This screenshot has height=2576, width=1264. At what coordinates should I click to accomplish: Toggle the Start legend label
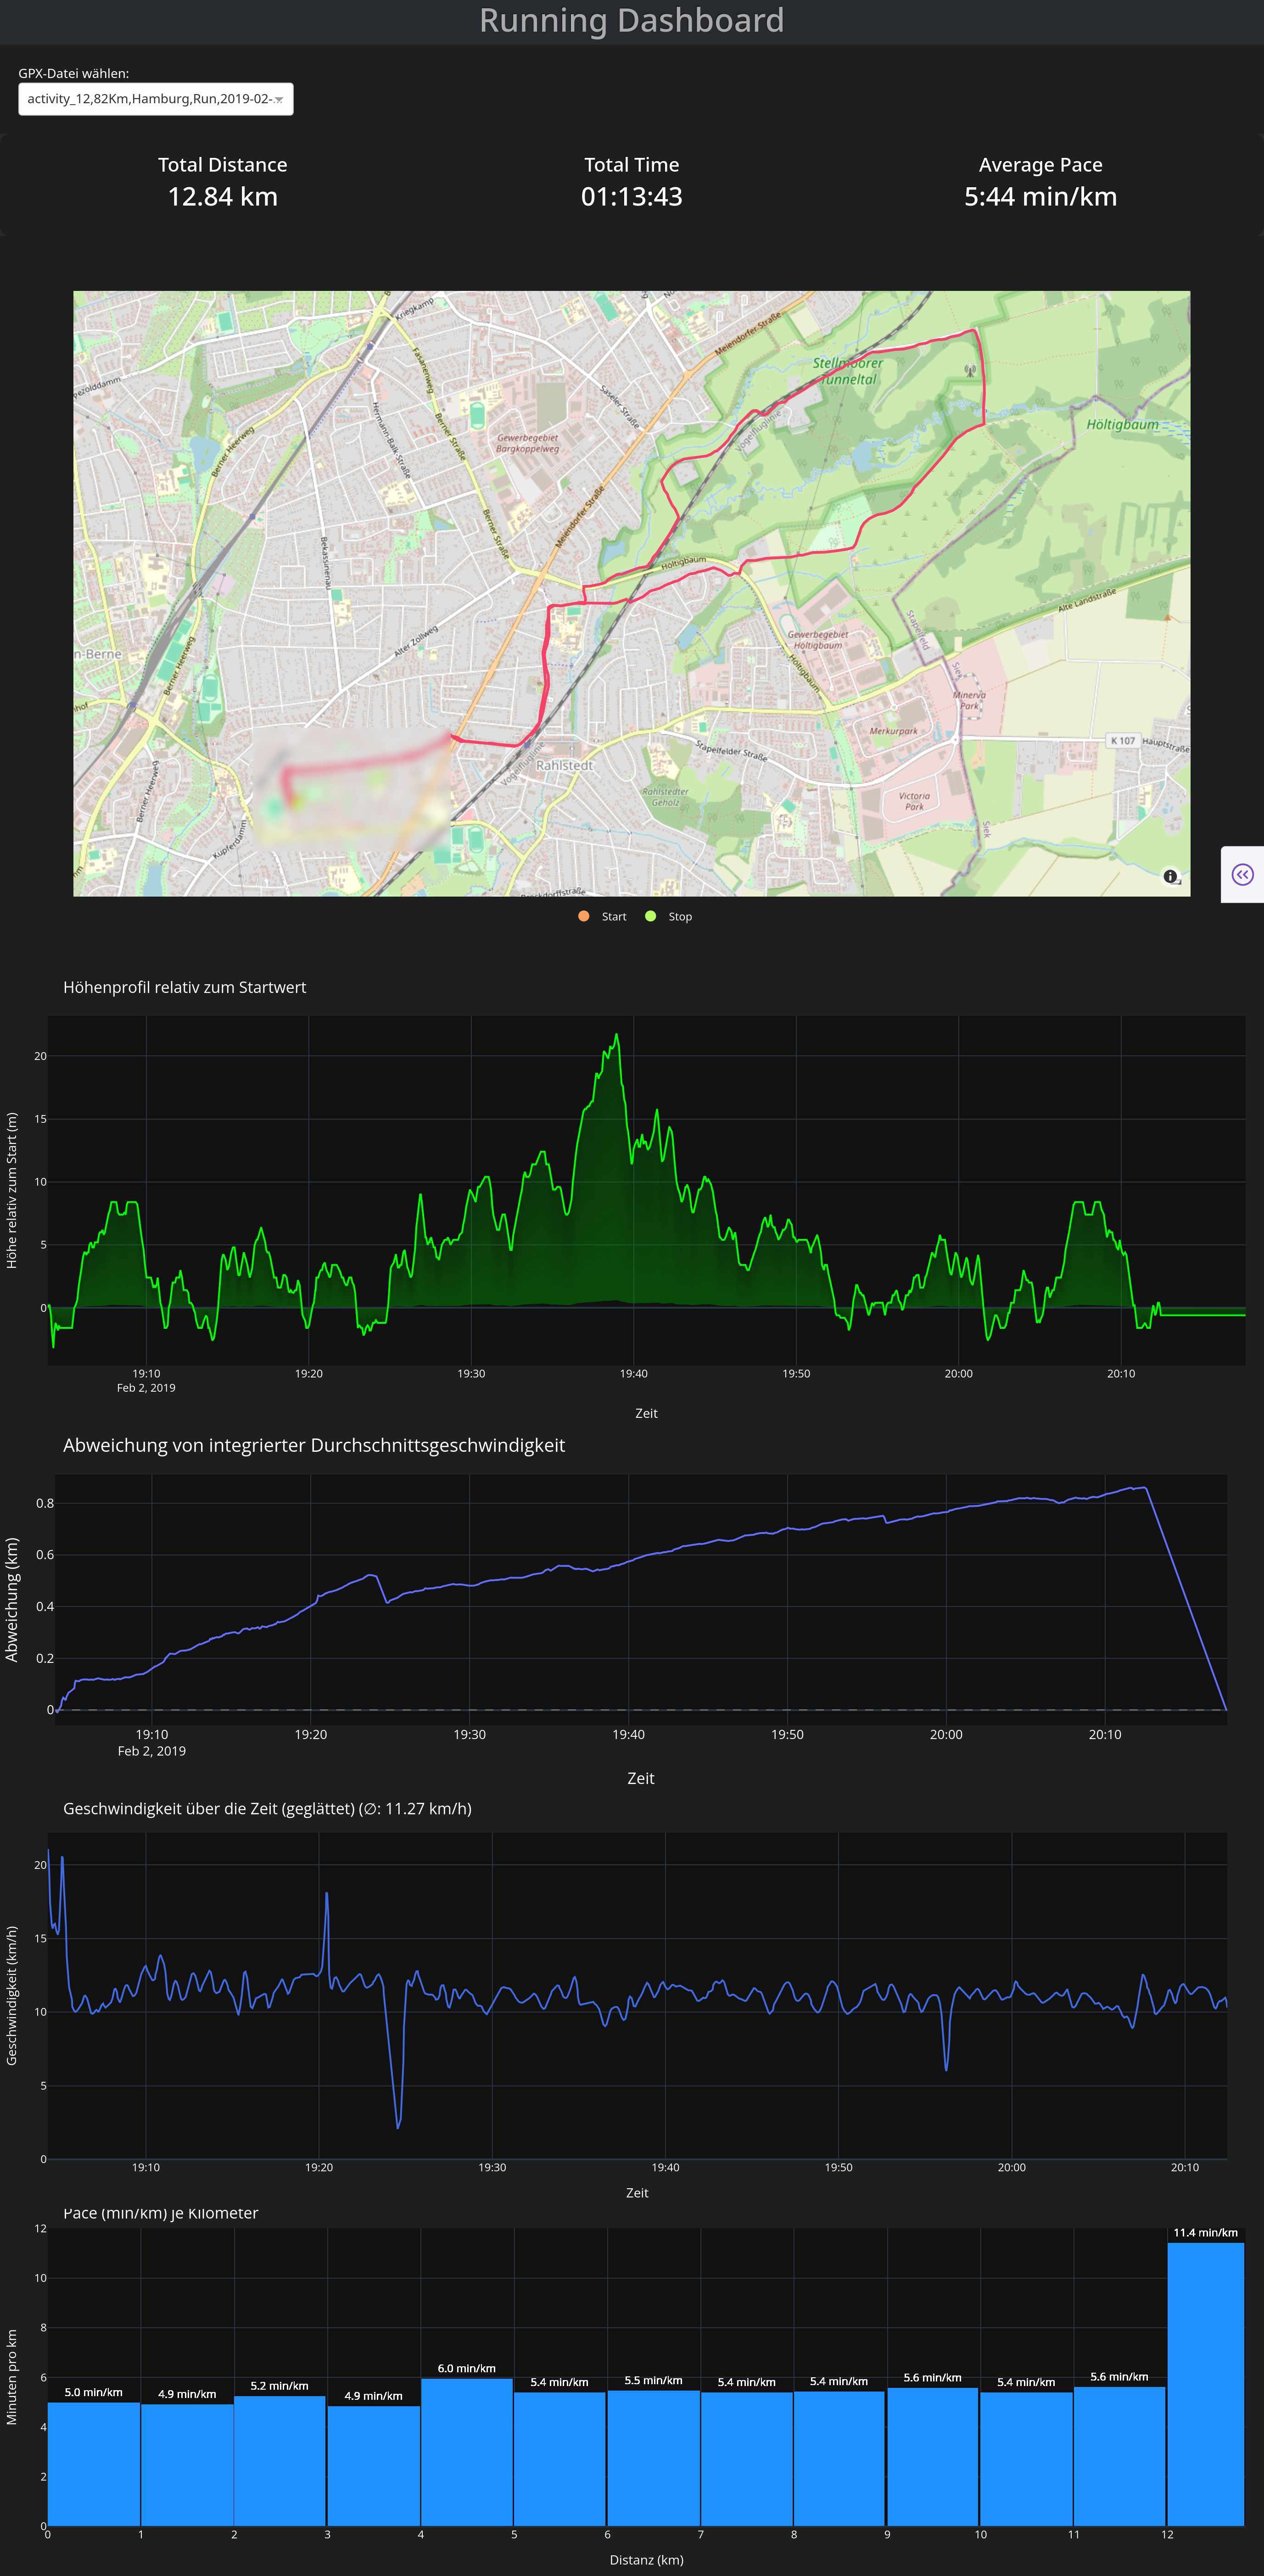coord(614,917)
